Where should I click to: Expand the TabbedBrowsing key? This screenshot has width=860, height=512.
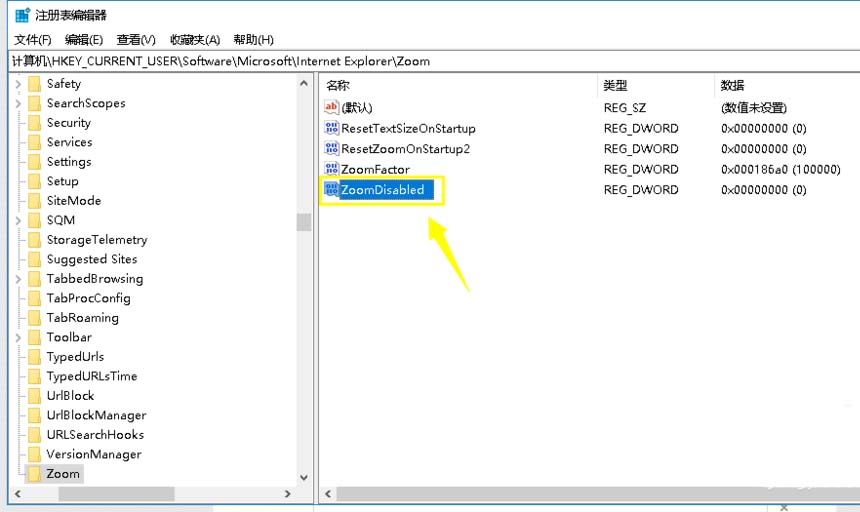pyautogui.click(x=18, y=279)
